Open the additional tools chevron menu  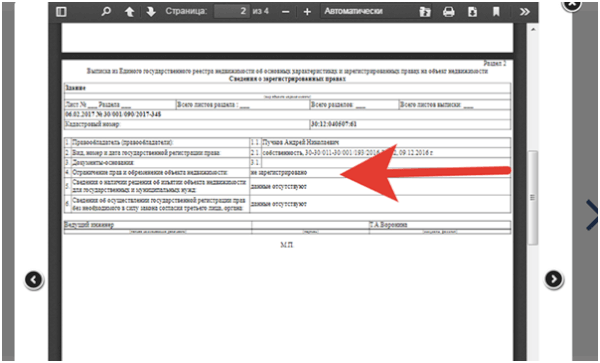click(x=525, y=12)
